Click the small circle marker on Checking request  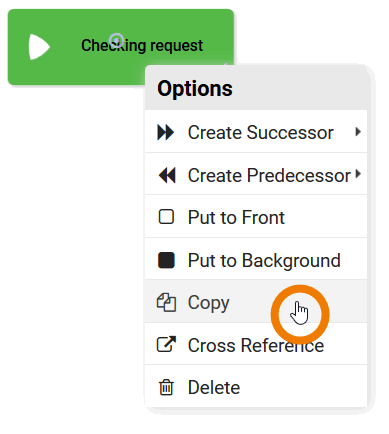click(117, 41)
